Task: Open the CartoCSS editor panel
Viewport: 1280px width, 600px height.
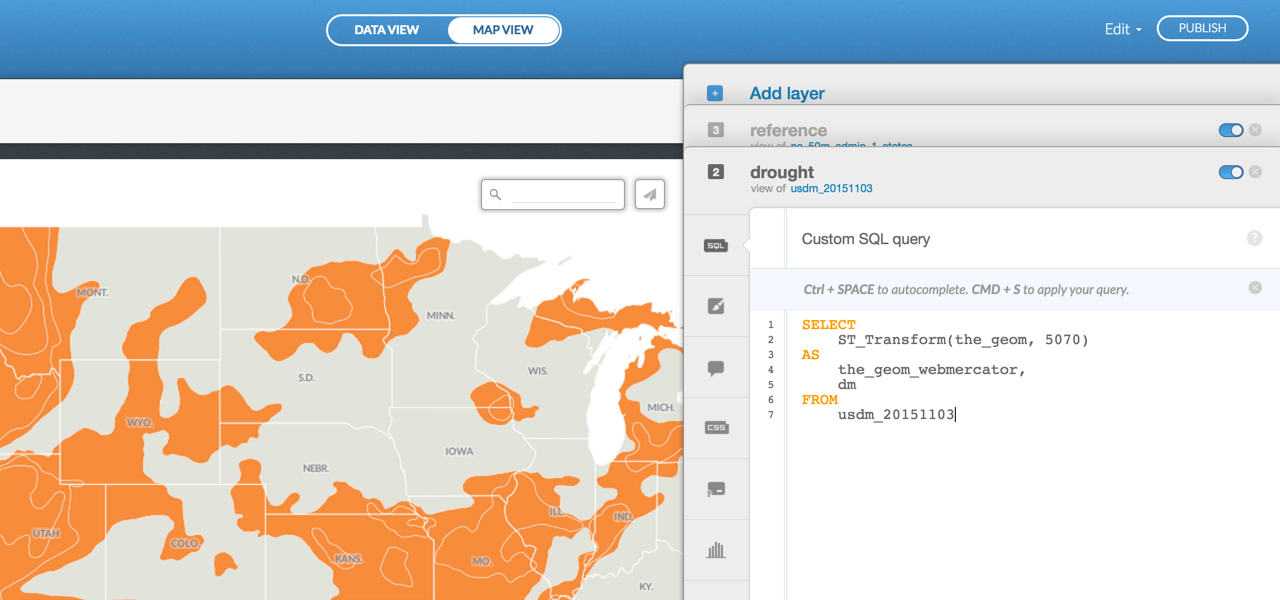Action: [716, 427]
